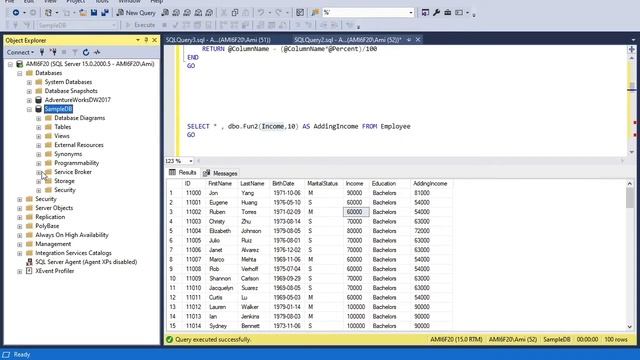The height and width of the screenshot is (360, 640).
Task: Collapse the SampleDB database node
Action: pyautogui.click(x=29, y=109)
